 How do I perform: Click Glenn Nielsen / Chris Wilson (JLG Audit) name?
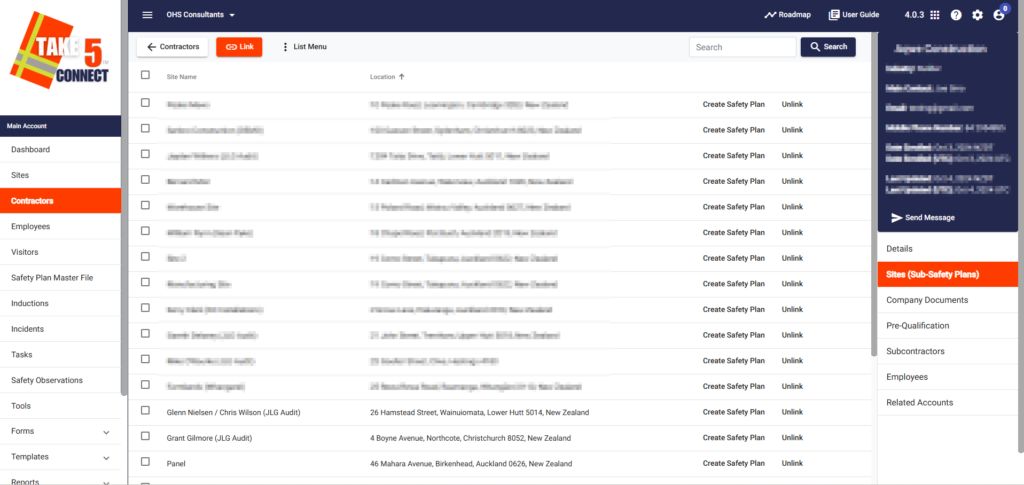tap(234, 413)
